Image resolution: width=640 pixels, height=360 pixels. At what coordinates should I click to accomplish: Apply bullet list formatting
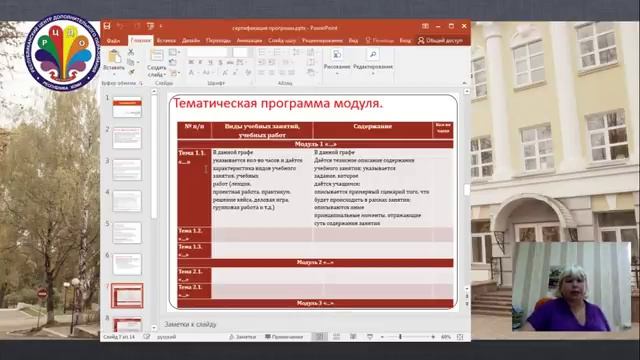(263, 52)
